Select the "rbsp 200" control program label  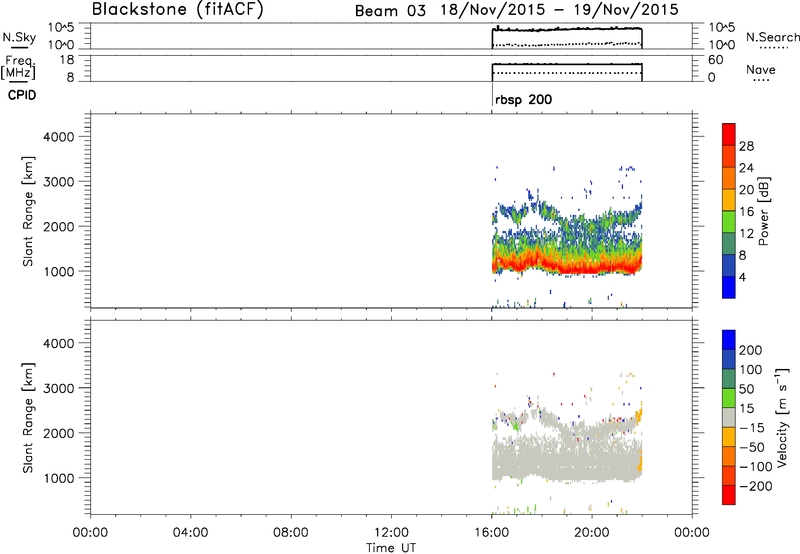click(523, 99)
